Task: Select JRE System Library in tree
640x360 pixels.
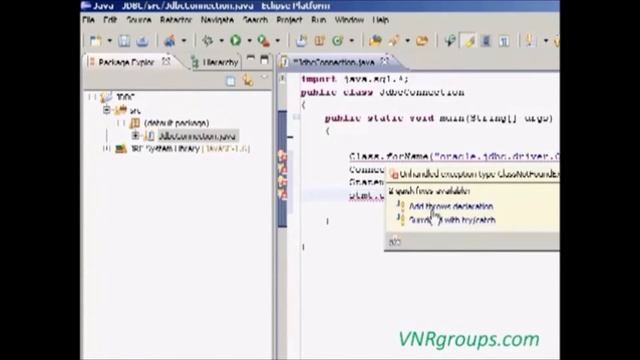Action: 190,149
